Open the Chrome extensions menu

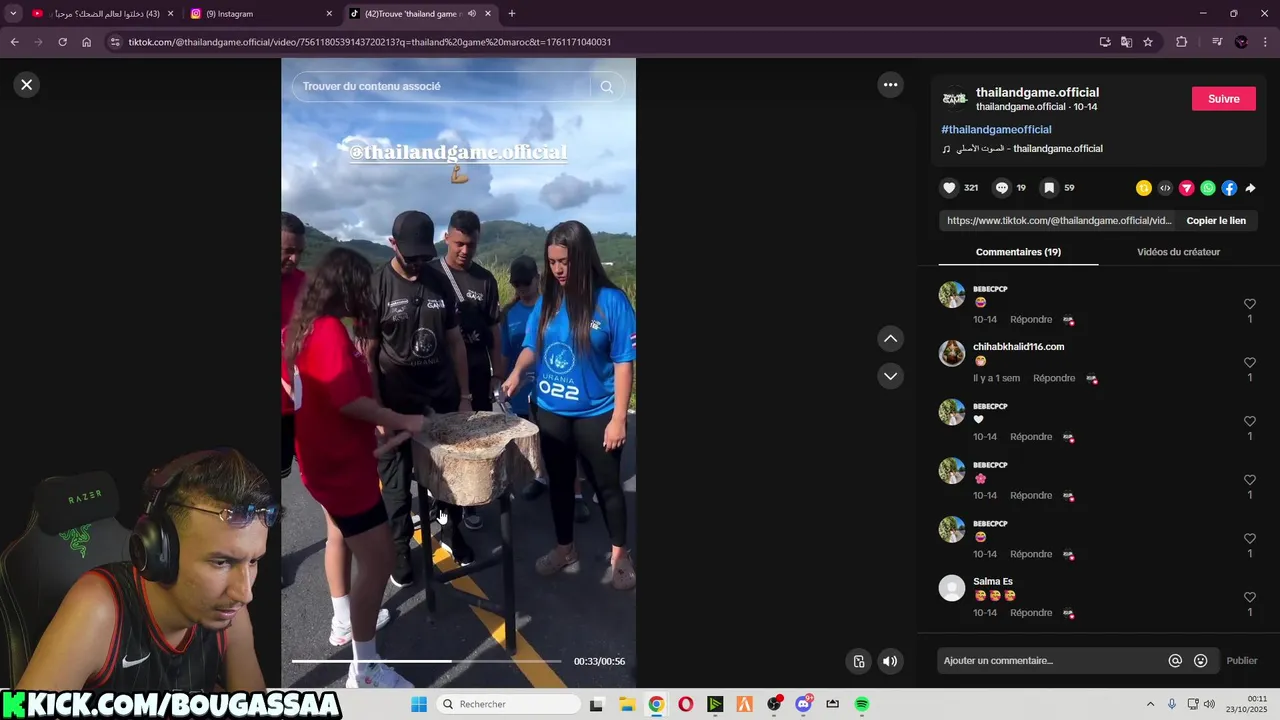click(x=1181, y=42)
